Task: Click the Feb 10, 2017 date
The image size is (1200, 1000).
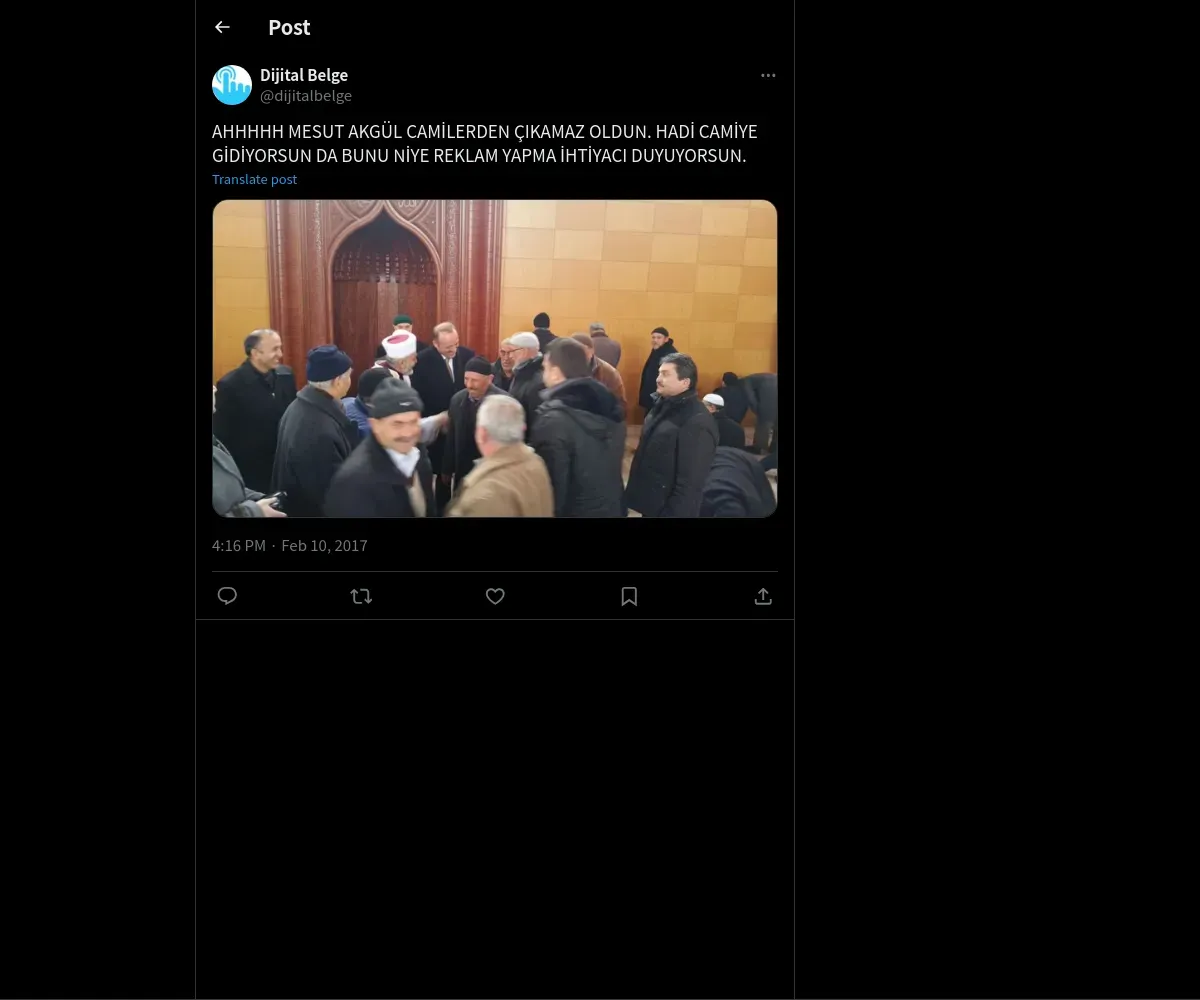Action: [x=324, y=545]
